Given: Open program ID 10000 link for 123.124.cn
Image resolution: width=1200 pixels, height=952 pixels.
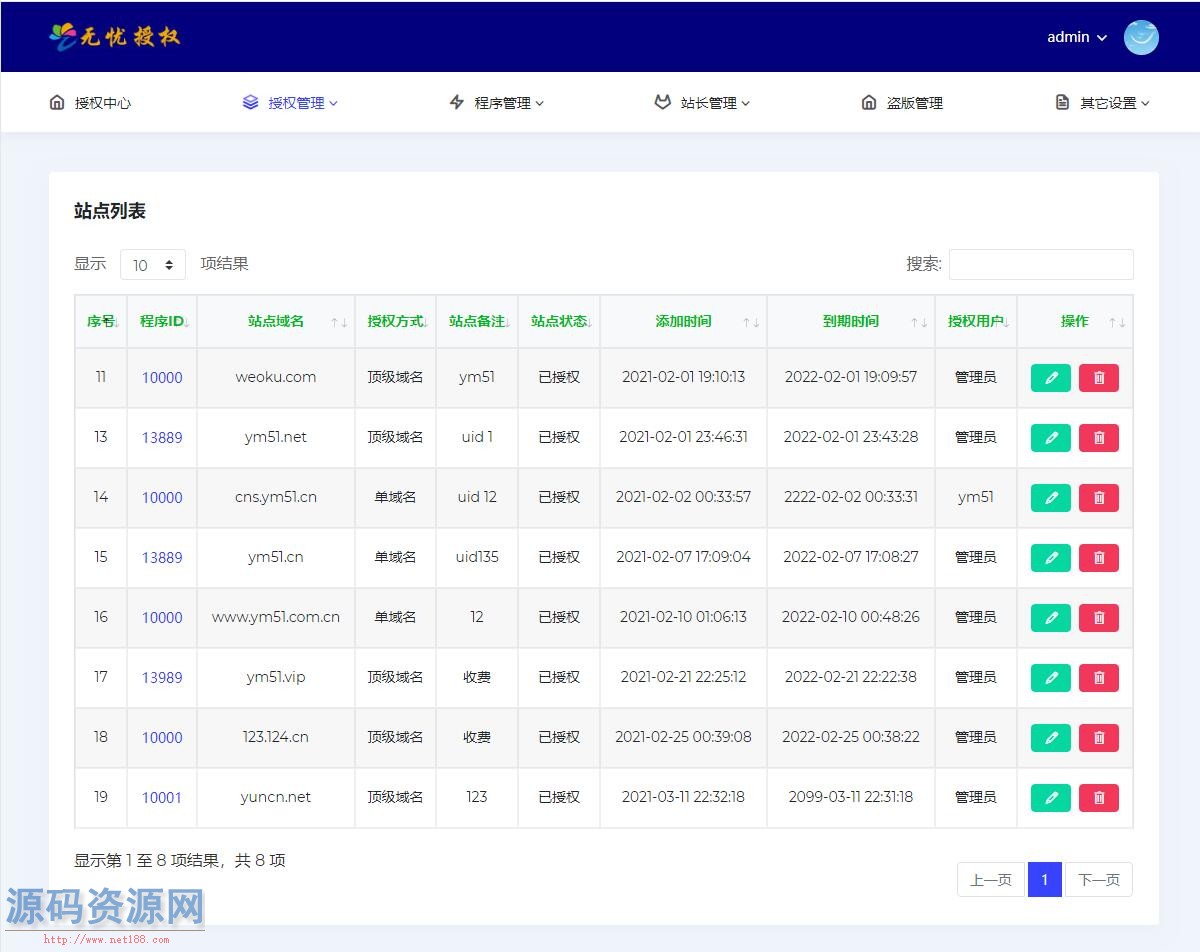Looking at the screenshot, I should [162, 738].
